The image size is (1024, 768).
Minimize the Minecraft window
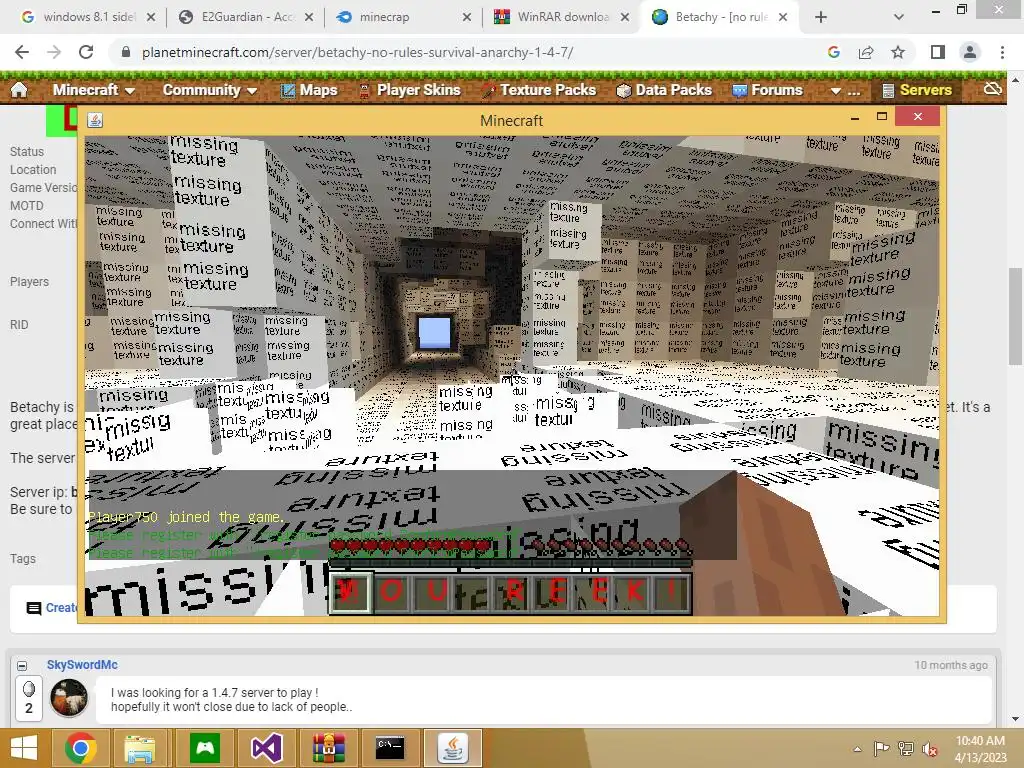pos(855,118)
